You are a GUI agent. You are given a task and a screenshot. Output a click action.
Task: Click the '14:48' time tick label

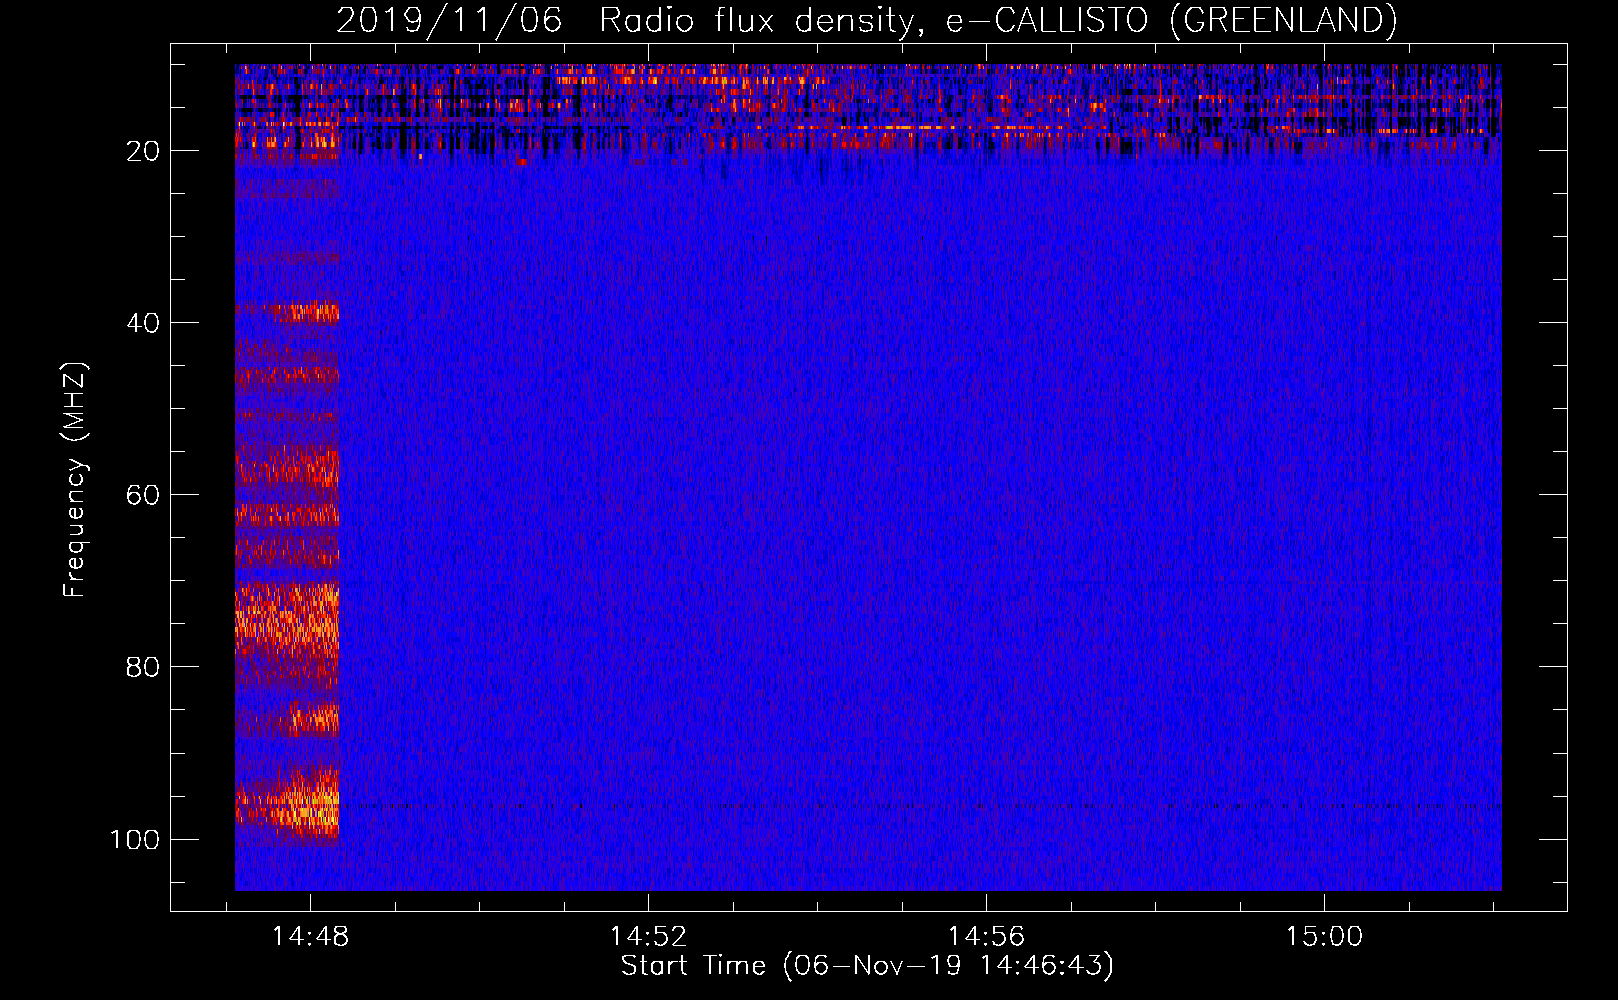pos(310,936)
